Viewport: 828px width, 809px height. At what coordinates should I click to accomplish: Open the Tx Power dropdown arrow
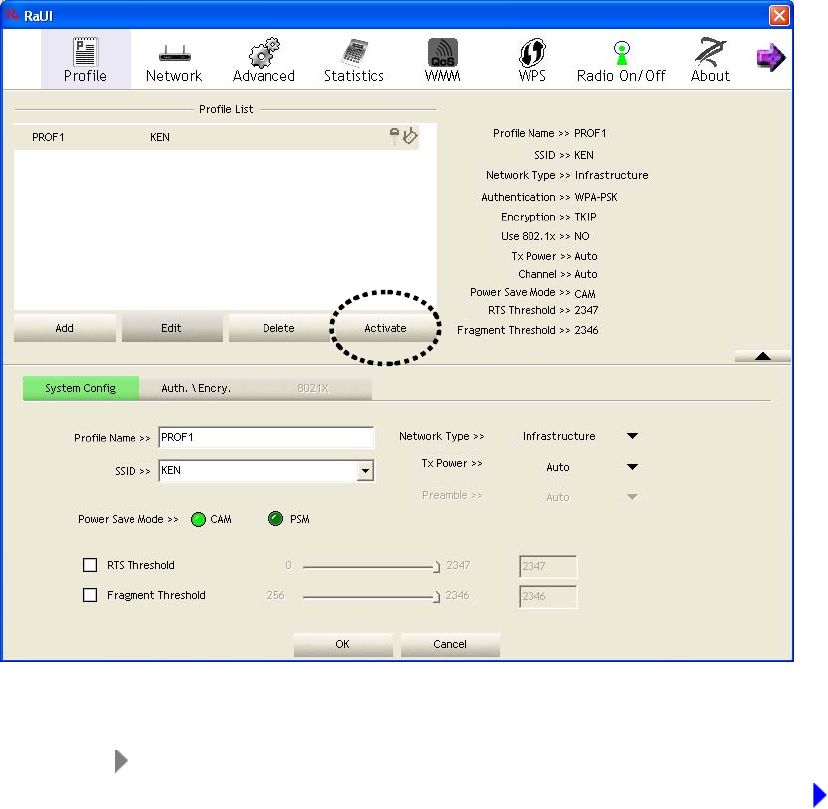click(x=632, y=467)
